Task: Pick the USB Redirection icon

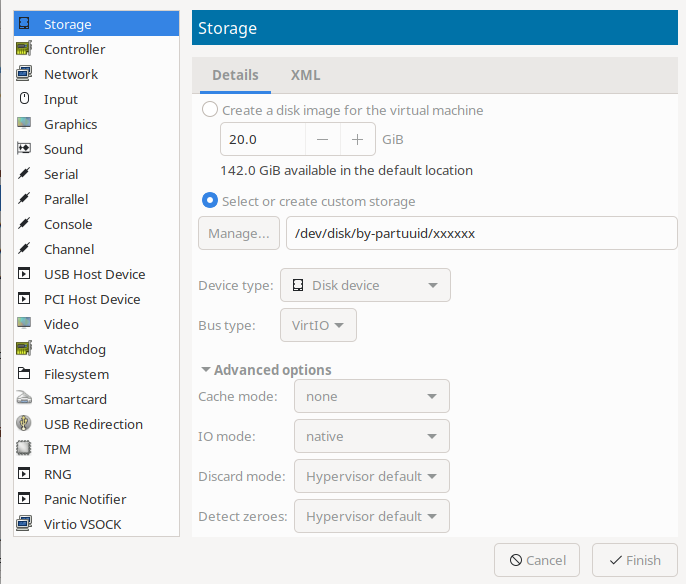Action: pos(24,424)
